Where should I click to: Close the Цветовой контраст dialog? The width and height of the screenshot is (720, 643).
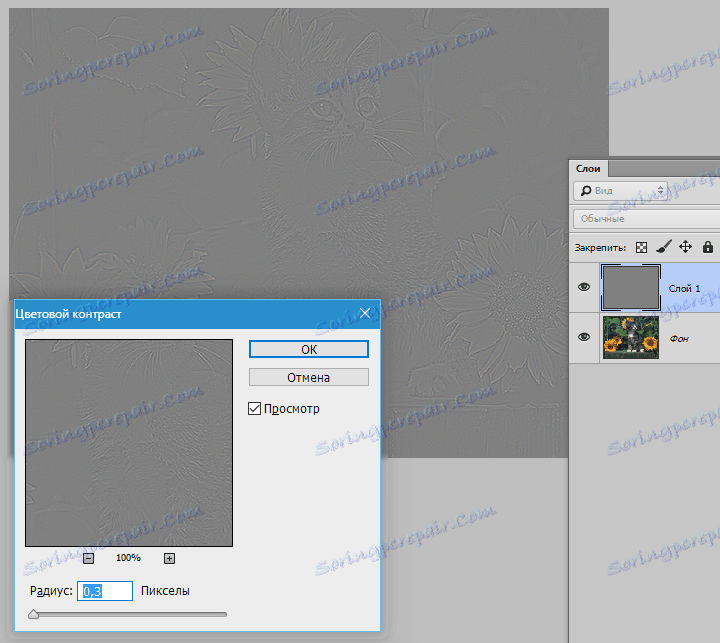[365, 313]
